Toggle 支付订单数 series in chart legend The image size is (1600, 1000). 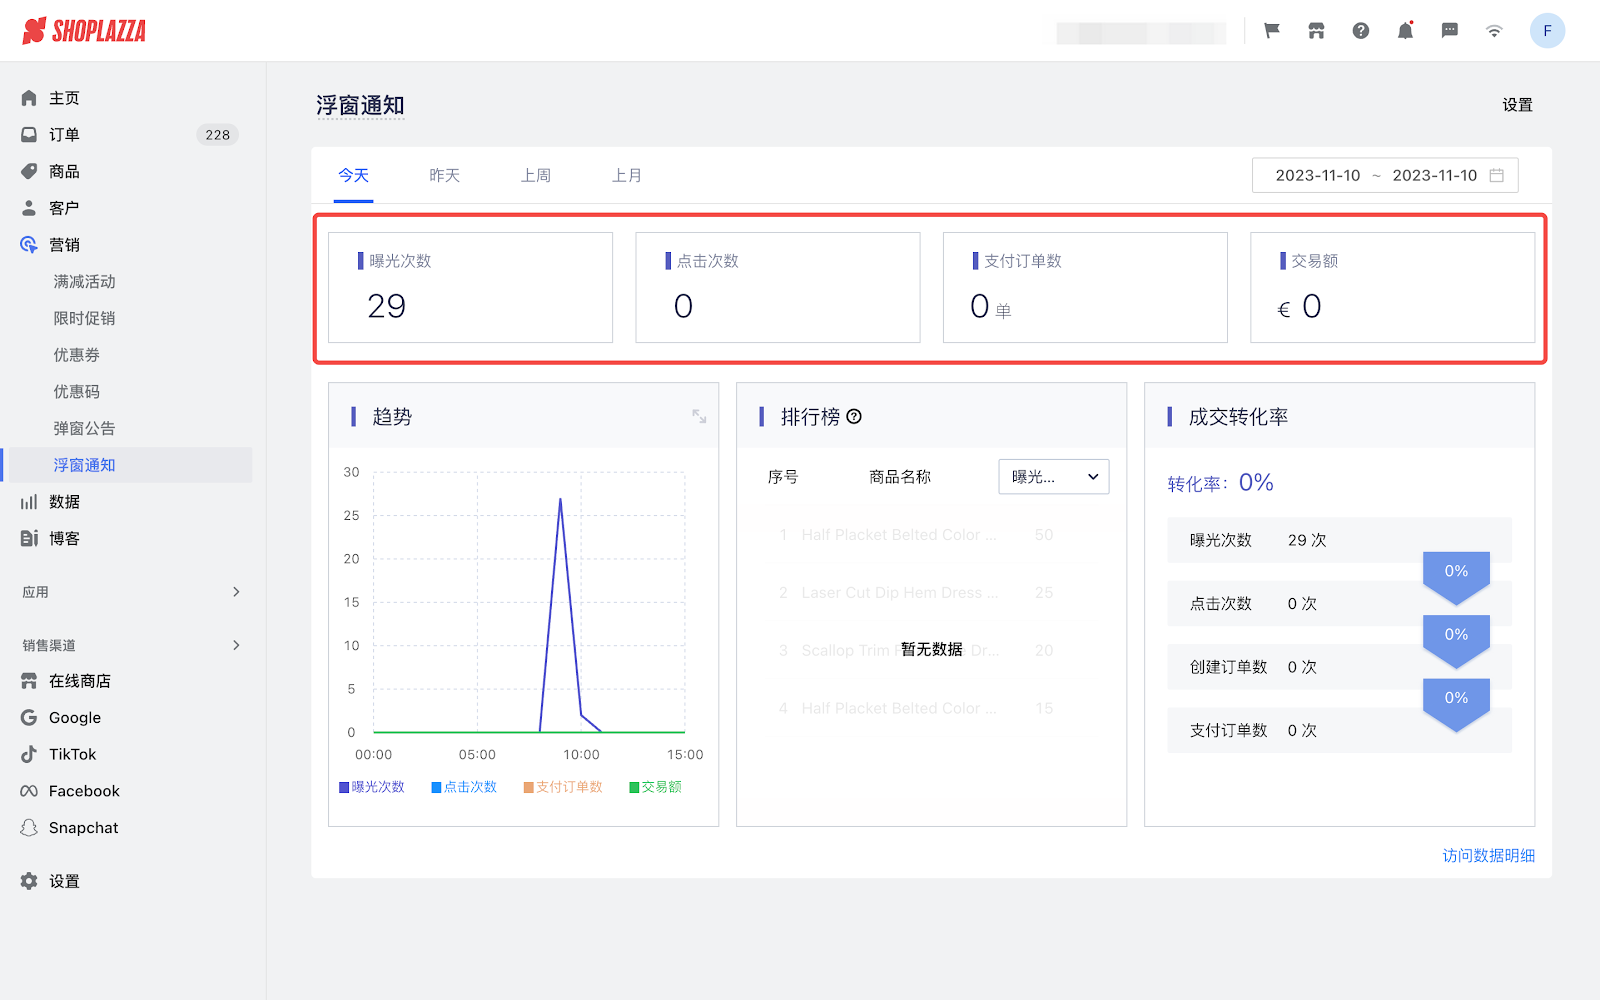pyautogui.click(x=563, y=787)
